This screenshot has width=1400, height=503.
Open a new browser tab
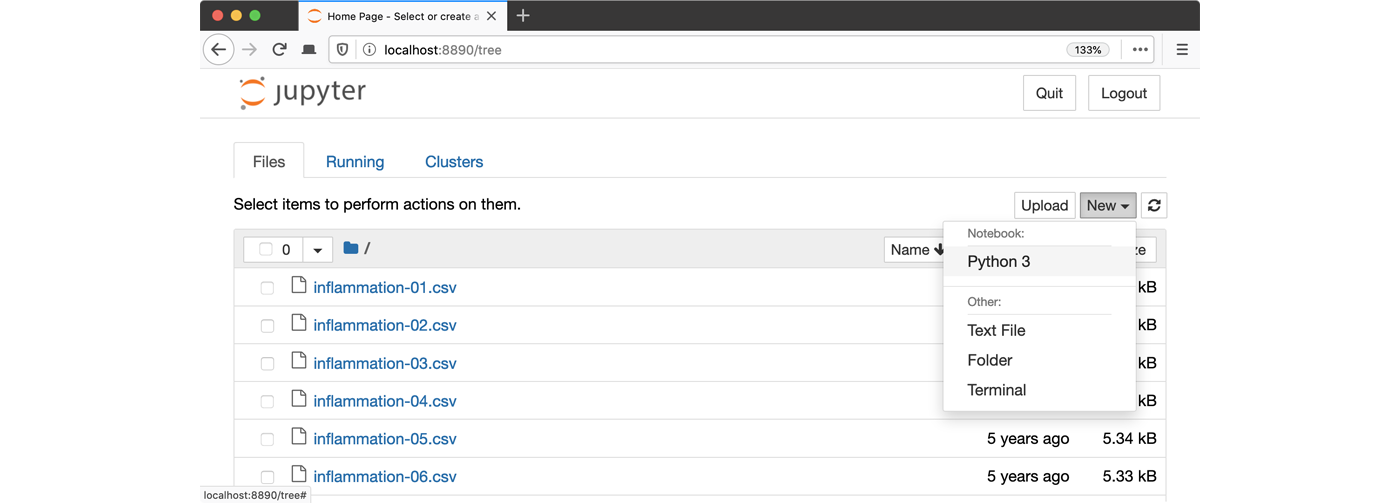pyautogui.click(x=523, y=16)
